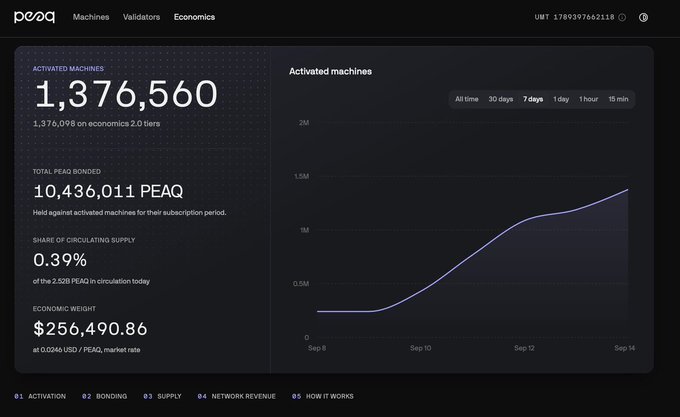Select the 7 days range
The height and width of the screenshot is (417, 680).
[x=533, y=99]
